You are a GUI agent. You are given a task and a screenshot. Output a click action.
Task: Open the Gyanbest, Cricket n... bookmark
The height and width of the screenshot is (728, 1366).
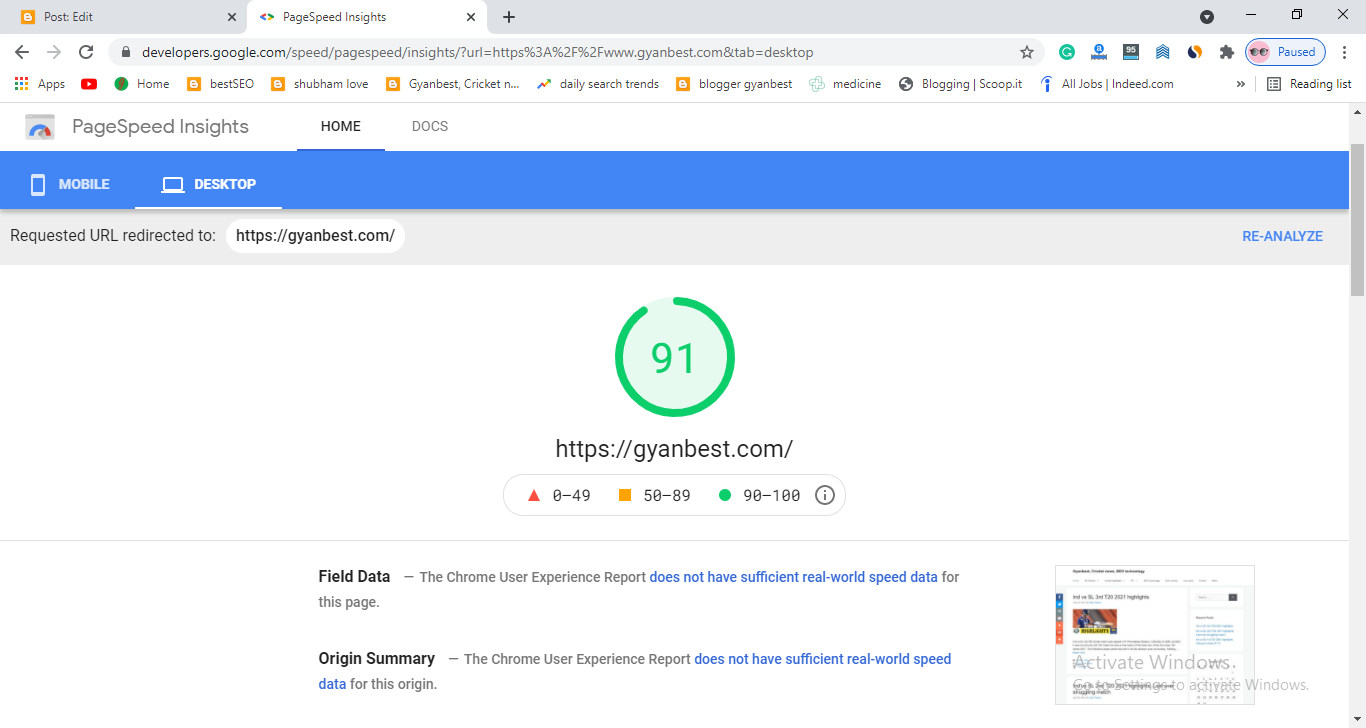pos(452,84)
